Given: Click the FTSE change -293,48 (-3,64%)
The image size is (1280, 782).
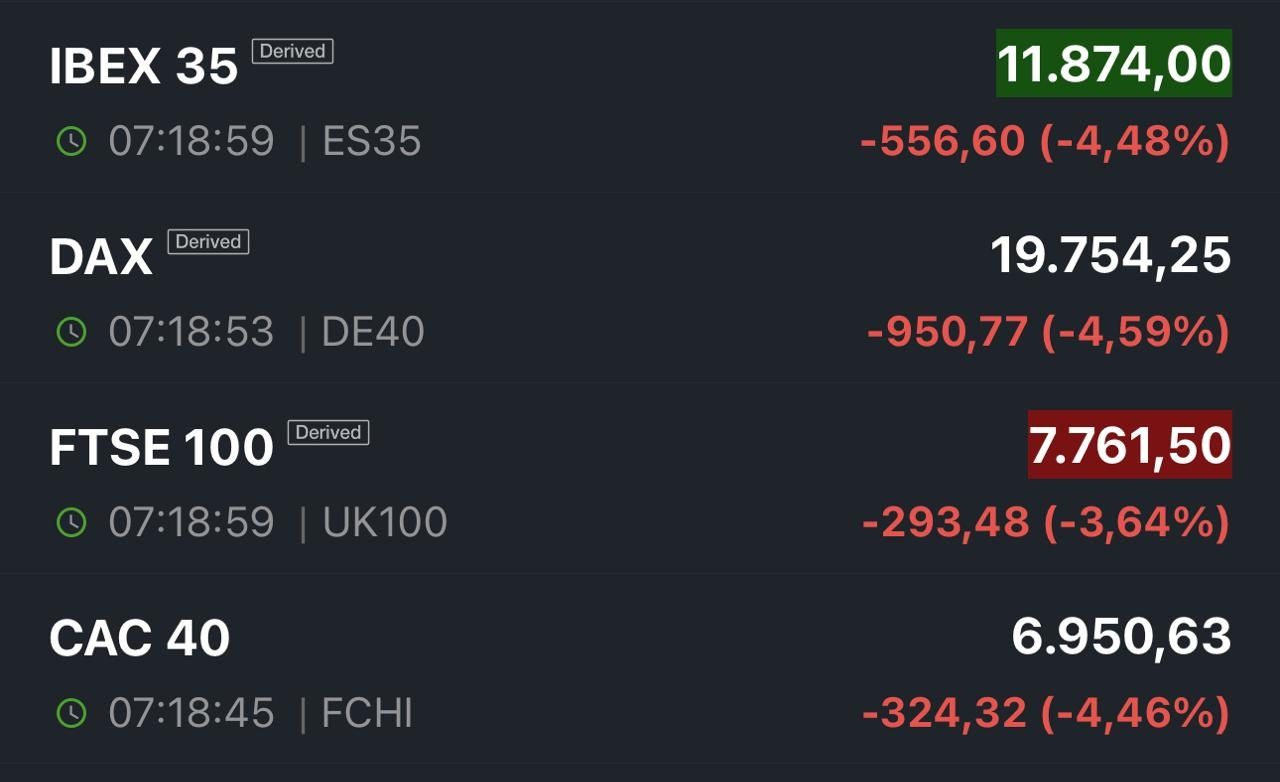Looking at the screenshot, I should tap(1045, 522).
